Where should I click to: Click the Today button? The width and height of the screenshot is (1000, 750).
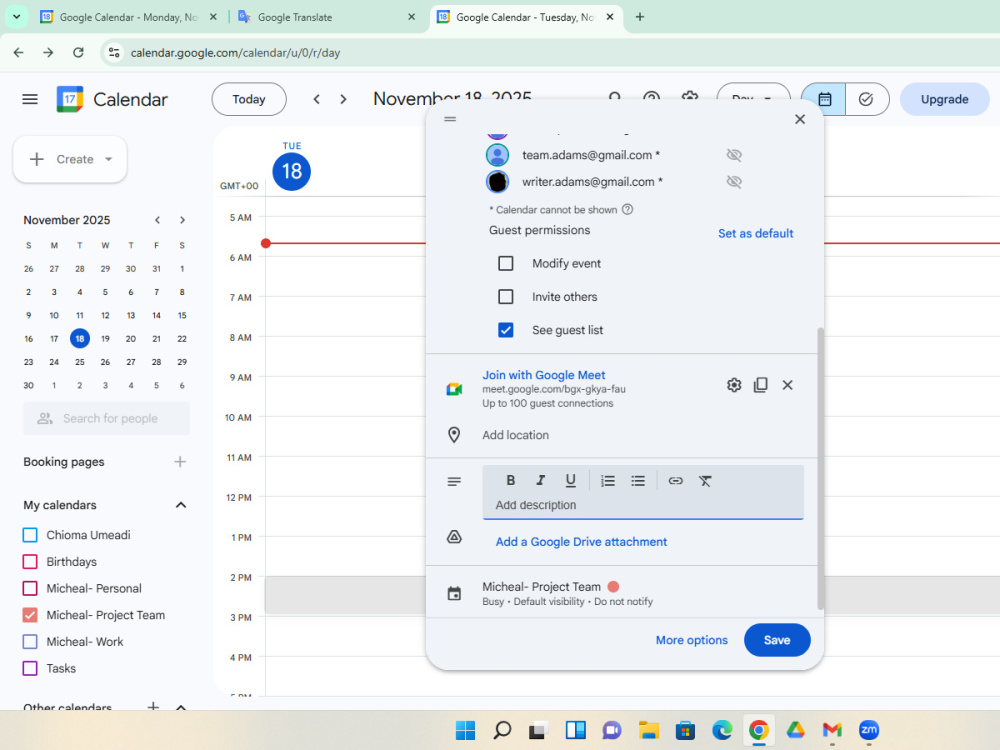pyautogui.click(x=249, y=99)
